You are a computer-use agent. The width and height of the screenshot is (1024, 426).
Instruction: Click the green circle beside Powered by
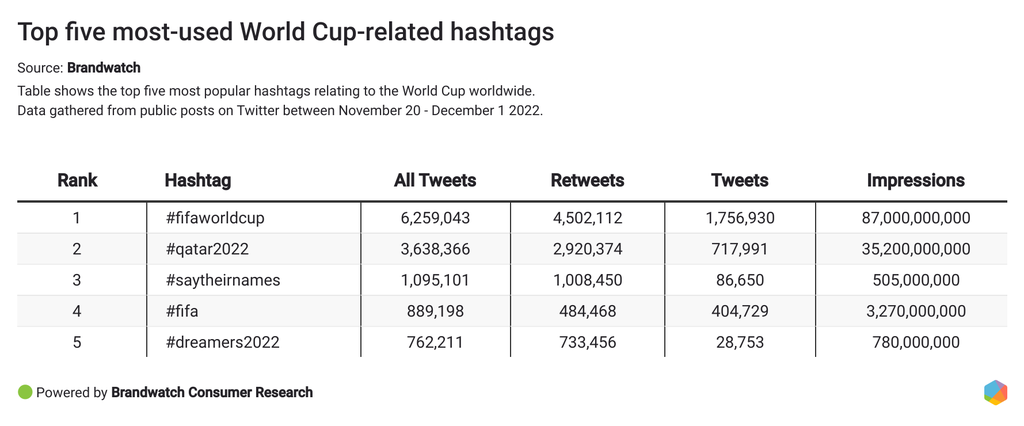click(x=25, y=393)
